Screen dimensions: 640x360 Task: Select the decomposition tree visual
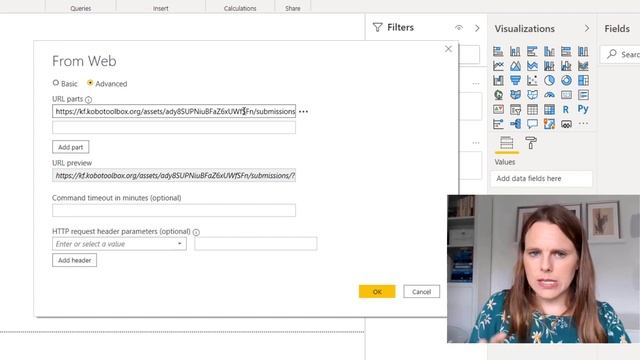pos(515,124)
